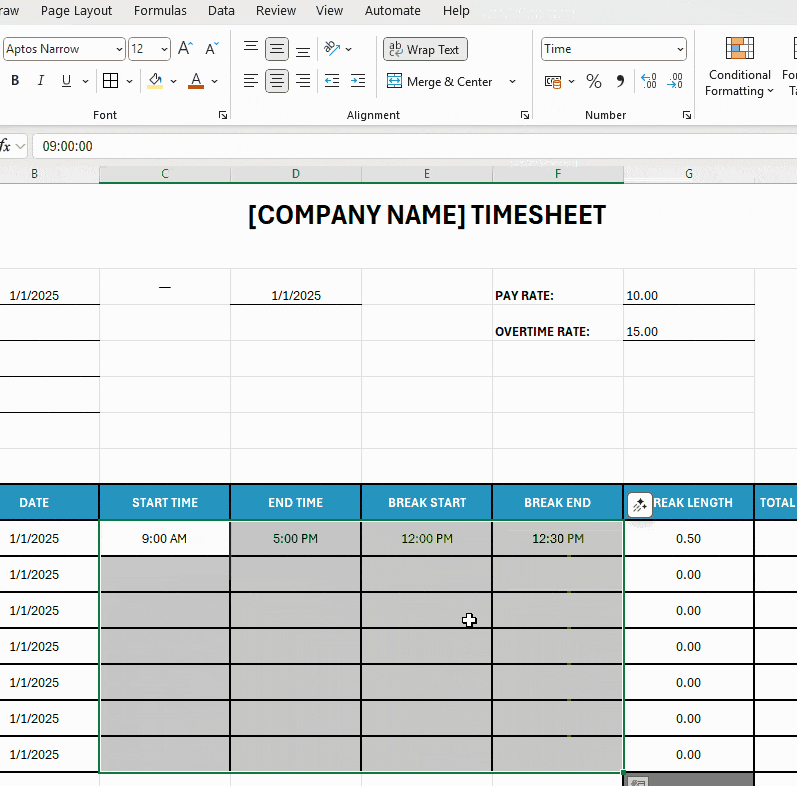Open Number format dialog launcher
Image resolution: width=797 pixels, height=786 pixels.
pos(687,115)
